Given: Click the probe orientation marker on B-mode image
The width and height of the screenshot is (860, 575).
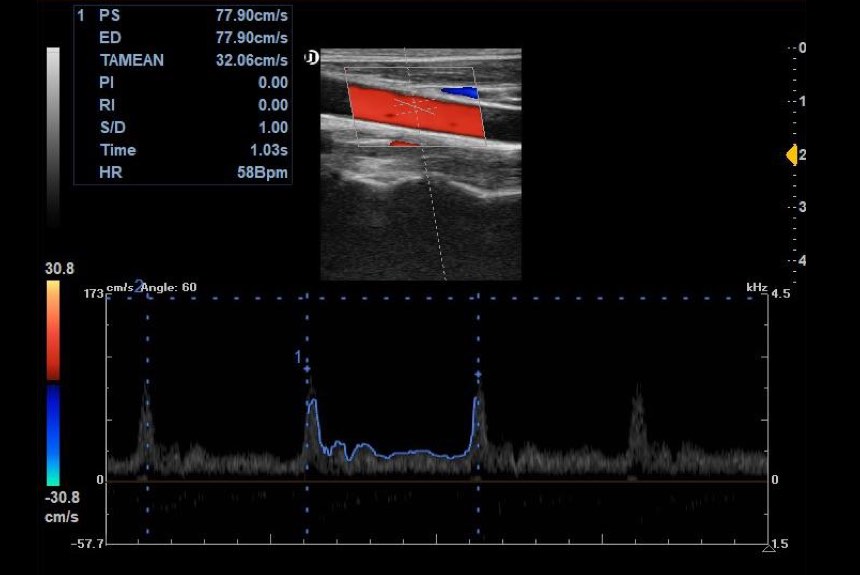Looking at the screenshot, I should (x=311, y=58).
